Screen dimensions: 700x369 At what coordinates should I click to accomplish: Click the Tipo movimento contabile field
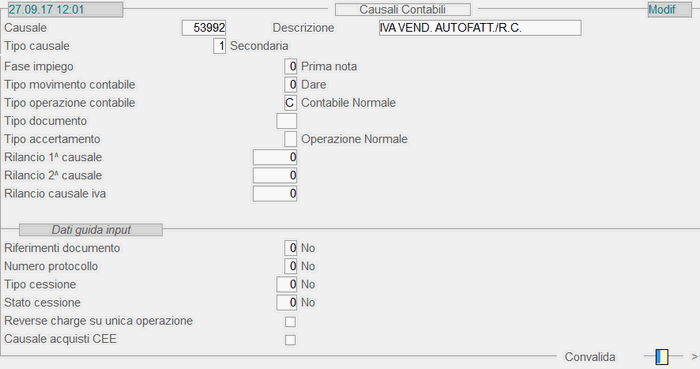click(x=291, y=84)
